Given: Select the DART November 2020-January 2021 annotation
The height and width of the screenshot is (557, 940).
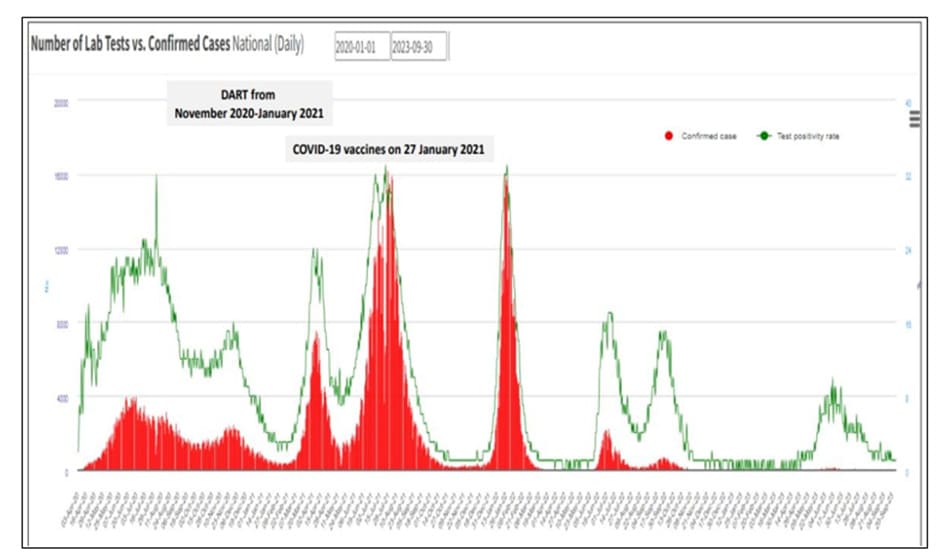Looking at the screenshot, I should (x=248, y=104).
